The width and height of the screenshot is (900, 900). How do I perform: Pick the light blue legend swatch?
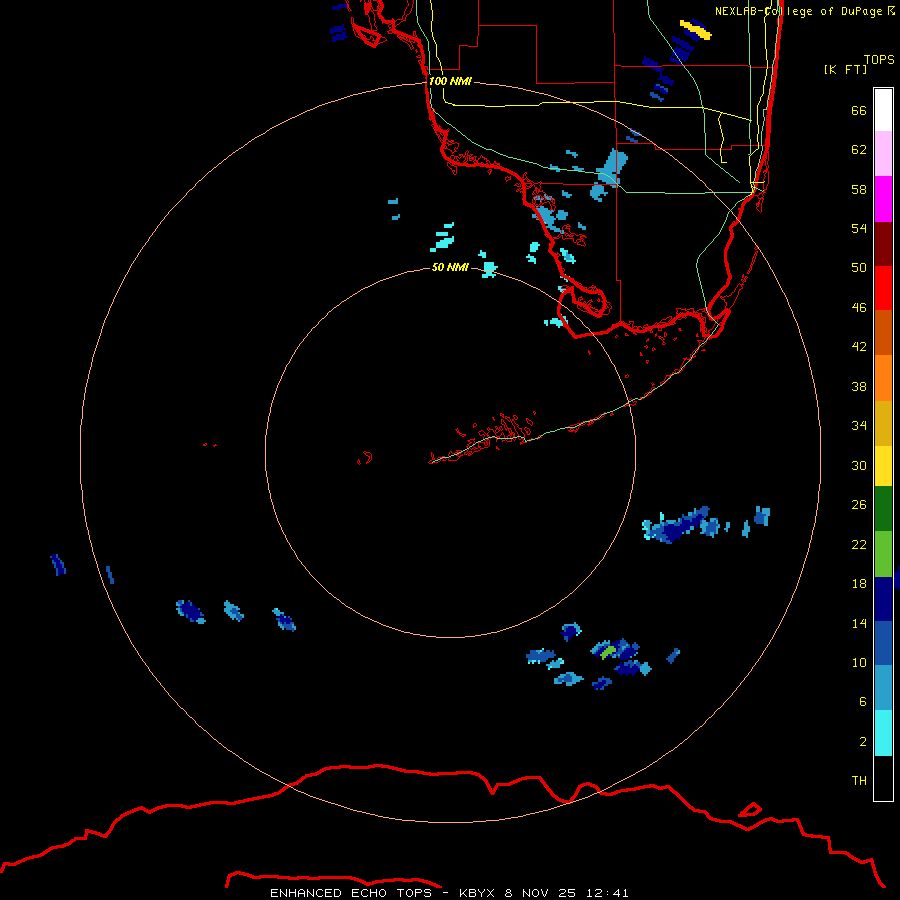(x=883, y=688)
